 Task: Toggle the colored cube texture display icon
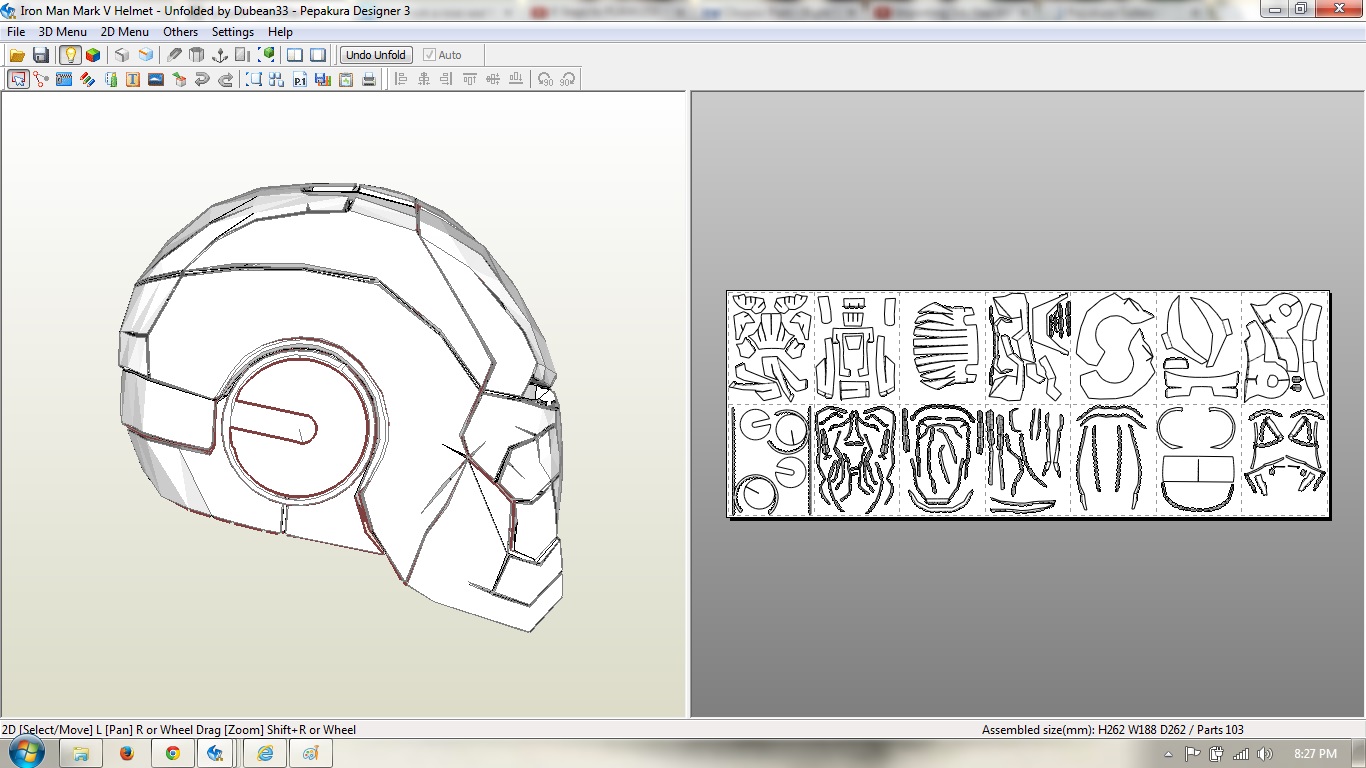93,55
